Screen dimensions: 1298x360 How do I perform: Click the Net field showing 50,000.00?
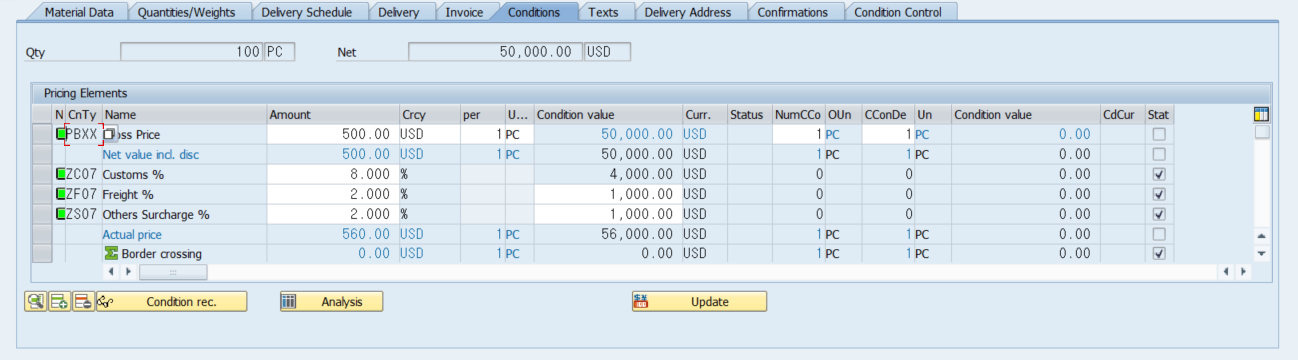click(495, 51)
